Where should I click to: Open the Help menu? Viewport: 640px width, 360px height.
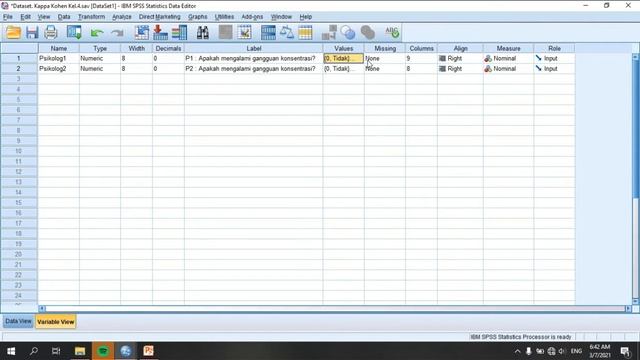click(306, 17)
